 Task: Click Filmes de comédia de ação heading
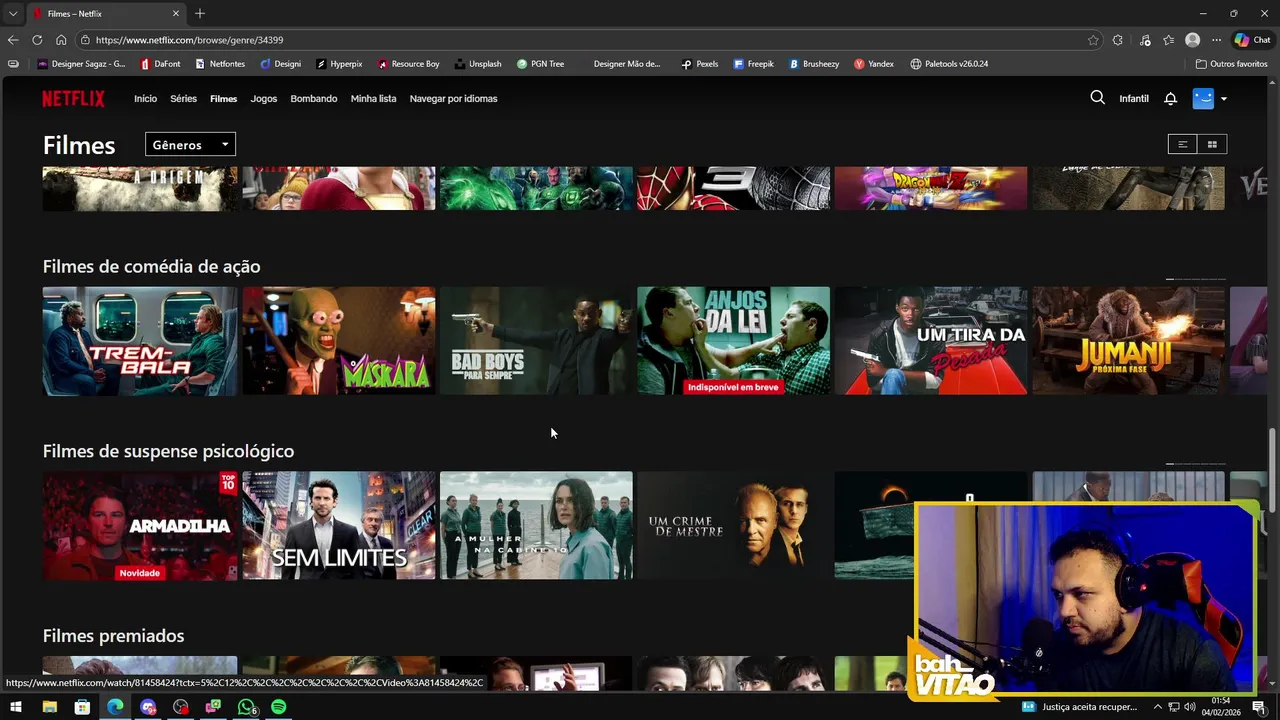[x=151, y=267]
